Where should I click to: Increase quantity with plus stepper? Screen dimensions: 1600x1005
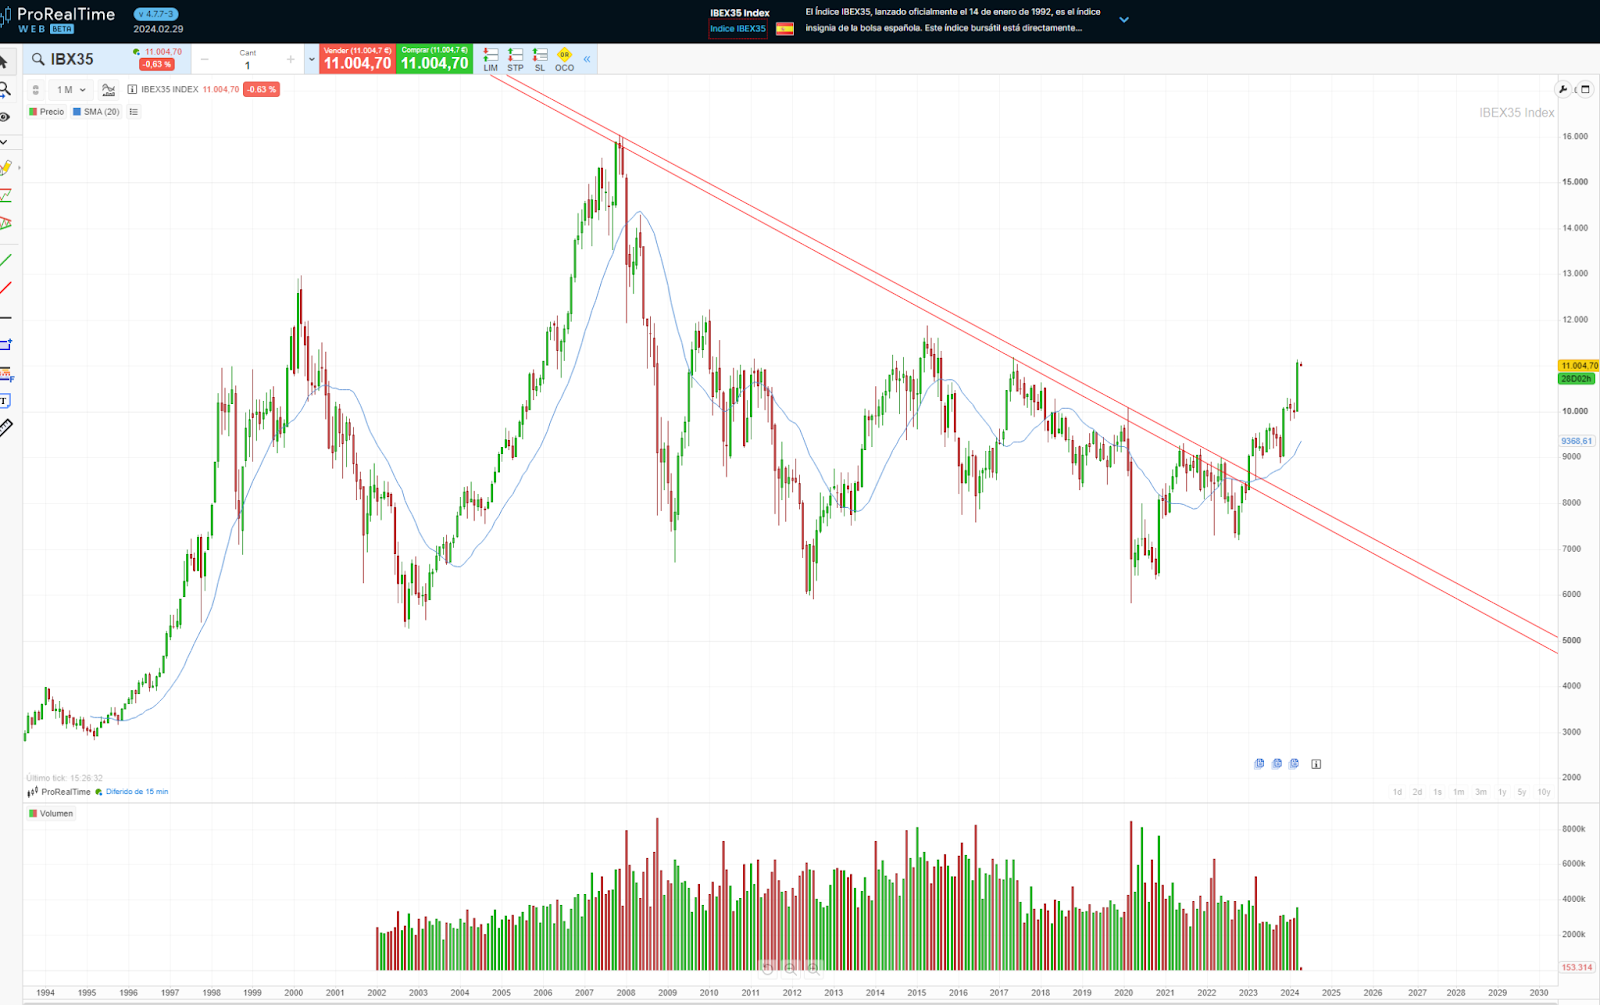pos(291,60)
